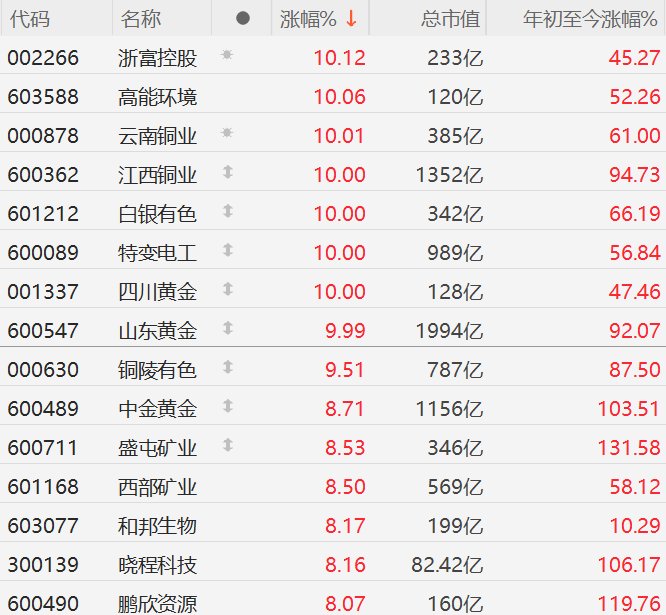
Task: Click the 名称 column header
Action: pyautogui.click(x=140, y=19)
